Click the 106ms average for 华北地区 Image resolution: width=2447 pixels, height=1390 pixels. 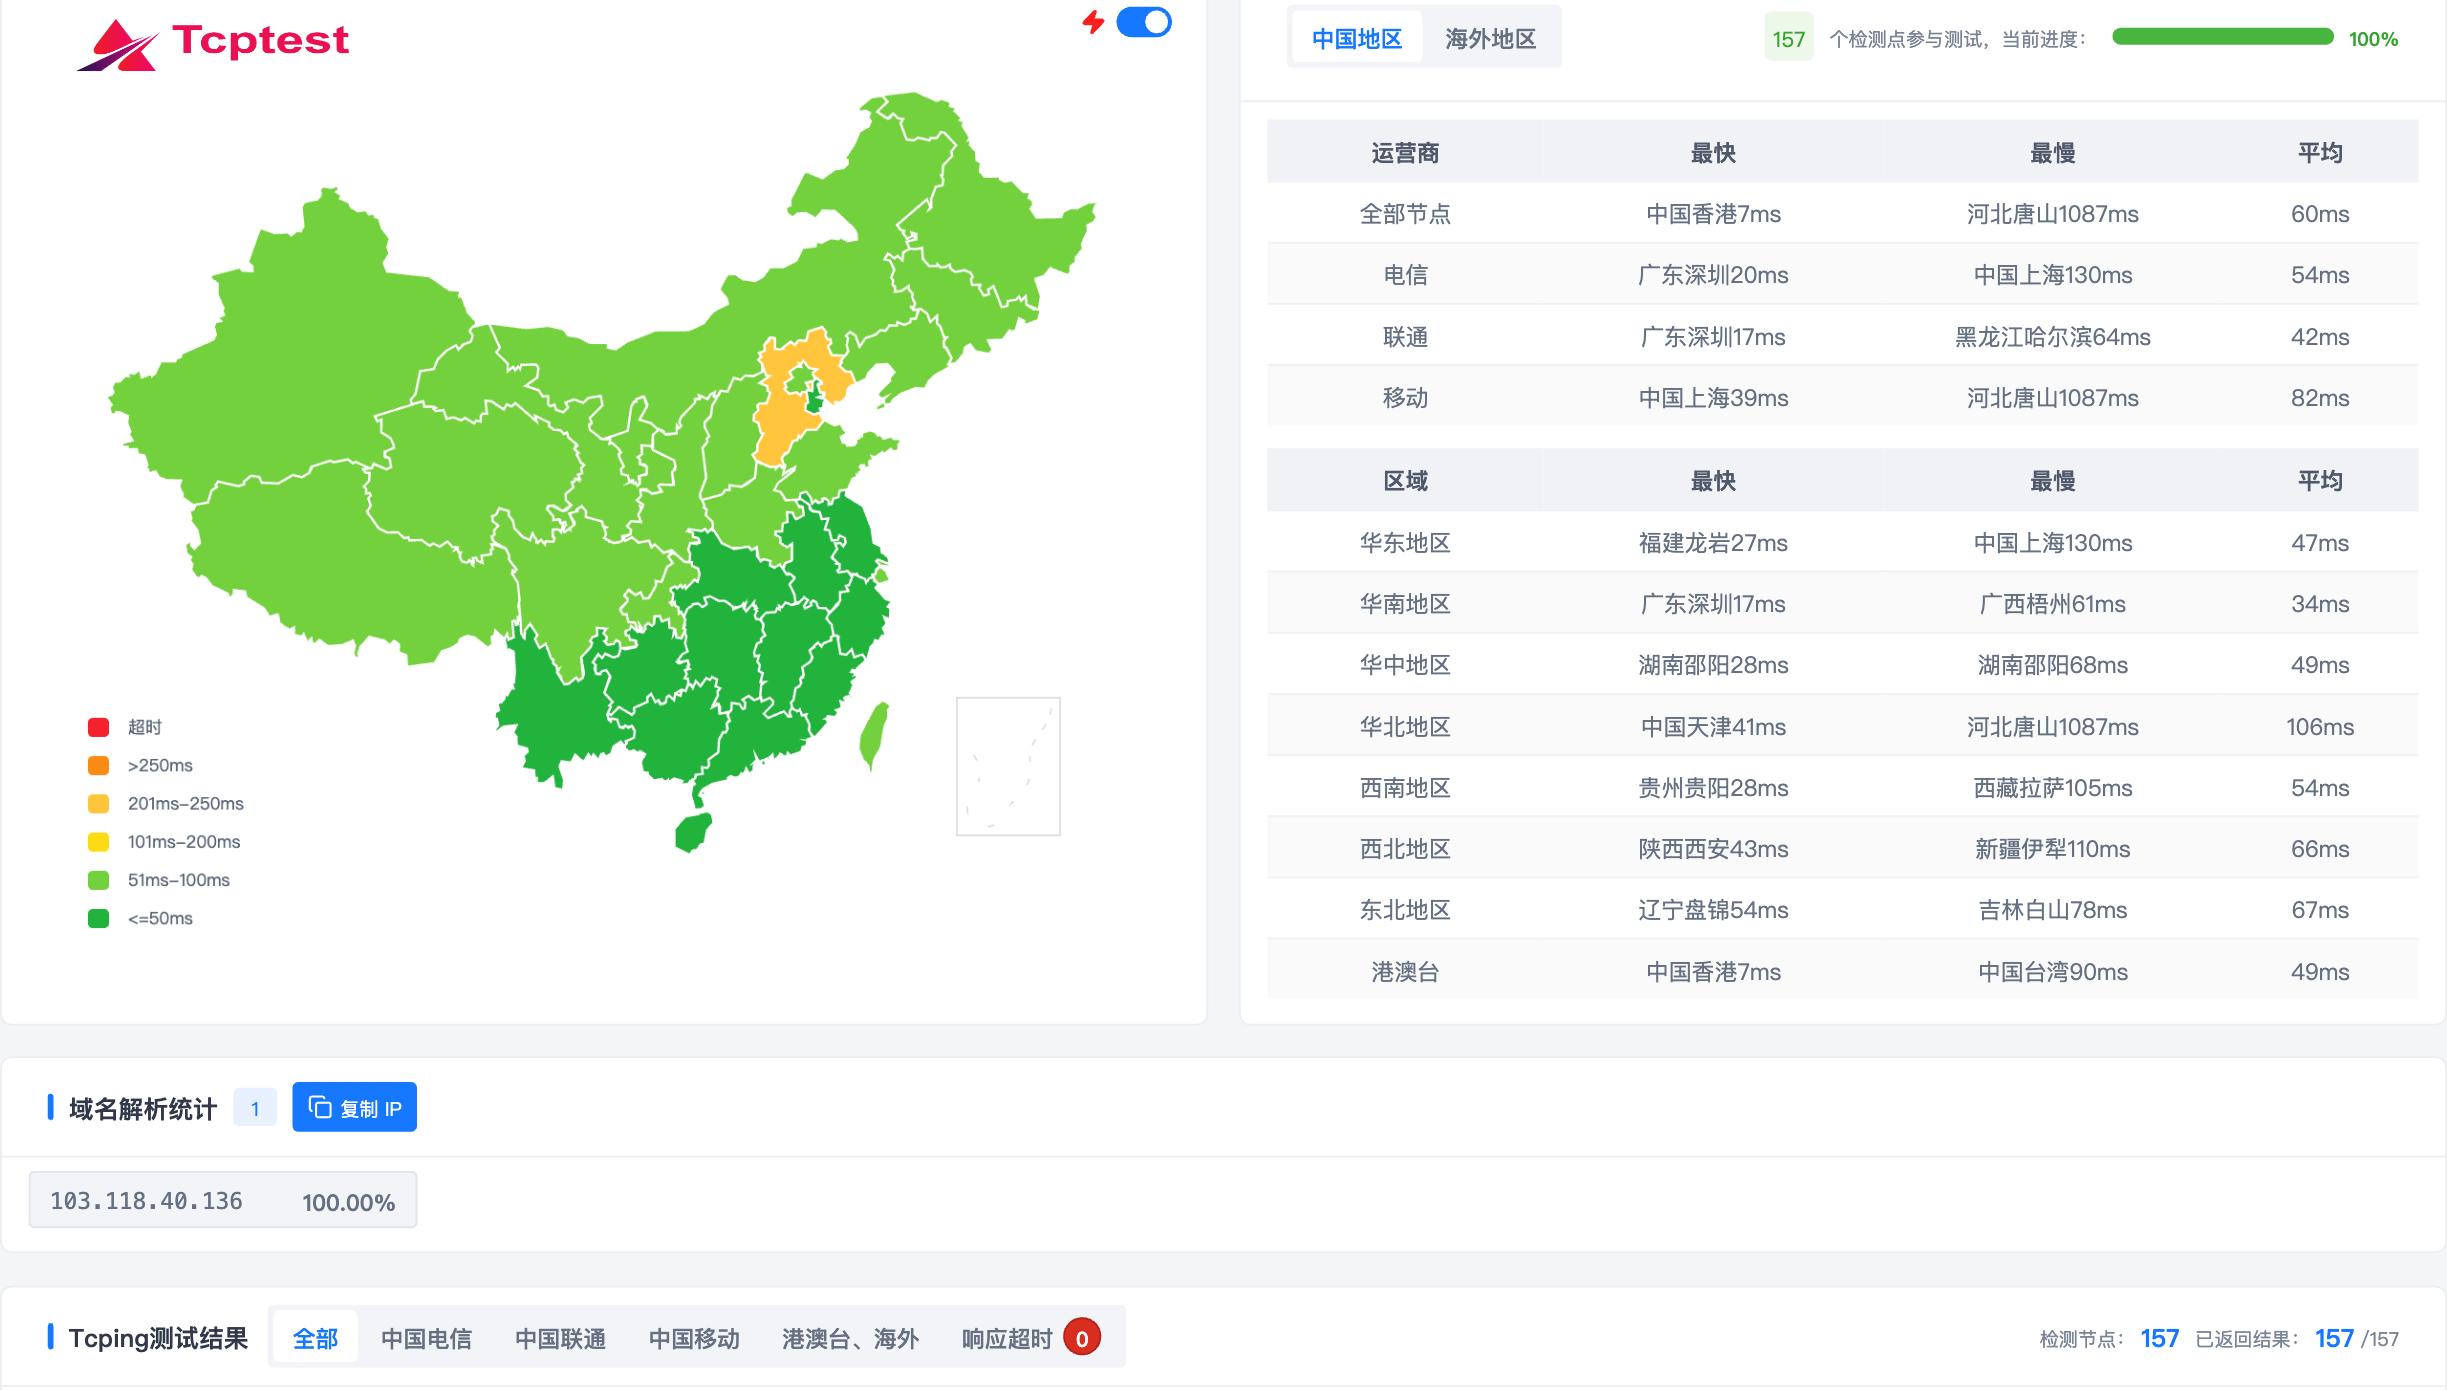[x=2320, y=727]
